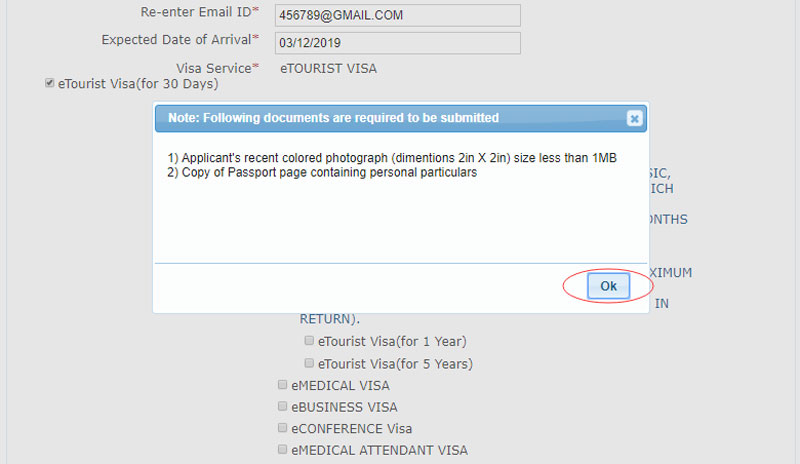This screenshot has width=800, height=464.
Task: Toggle the eCONFERENCE Visa checkbox
Action: [283, 429]
